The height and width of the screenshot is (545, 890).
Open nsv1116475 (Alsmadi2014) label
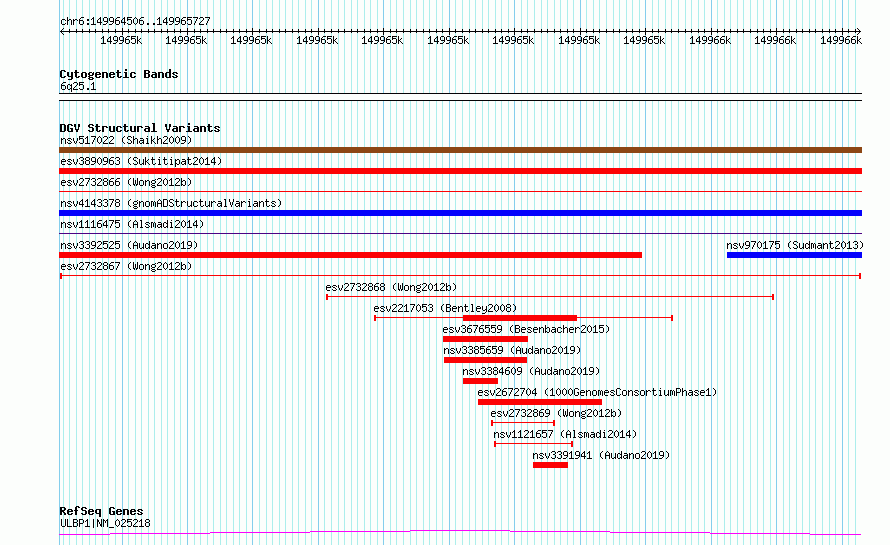point(132,224)
